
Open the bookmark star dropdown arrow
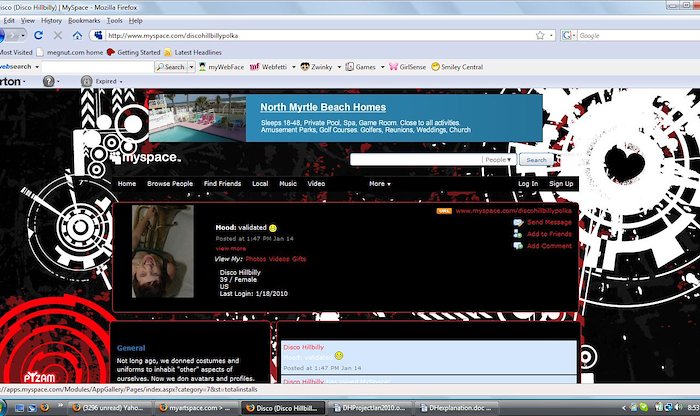coord(551,35)
